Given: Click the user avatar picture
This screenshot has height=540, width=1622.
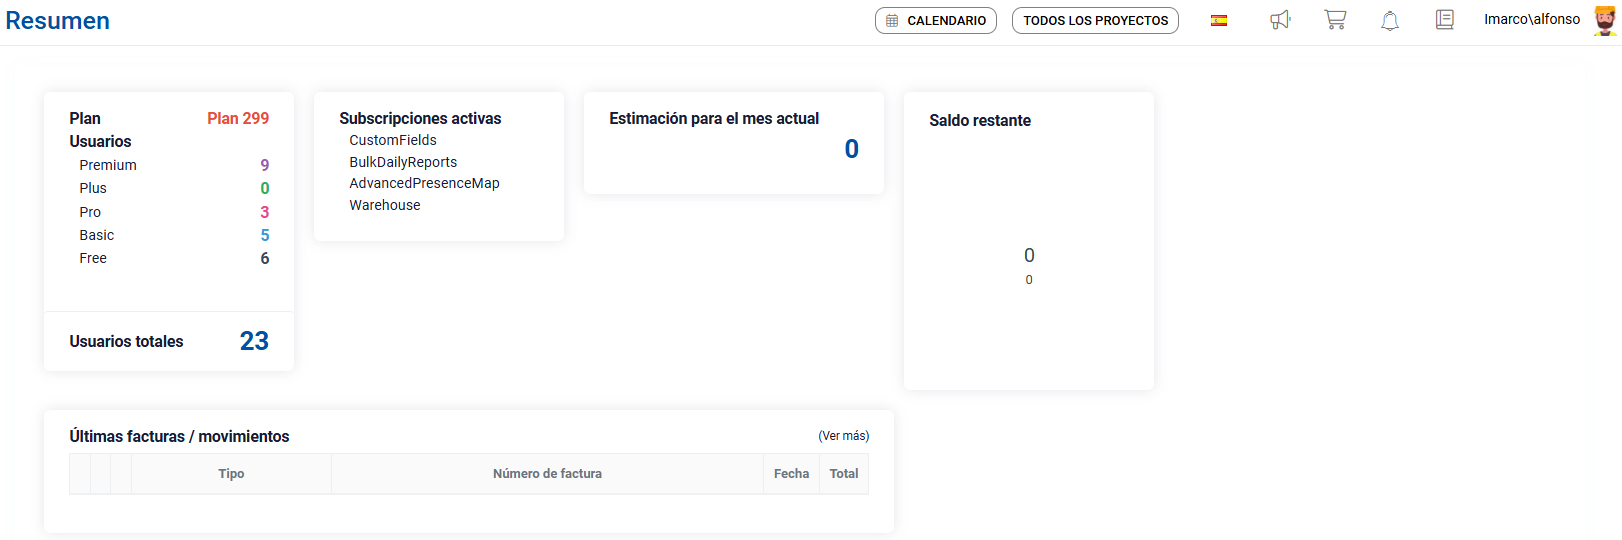Looking at the screenshot, I should (1604, 20).
